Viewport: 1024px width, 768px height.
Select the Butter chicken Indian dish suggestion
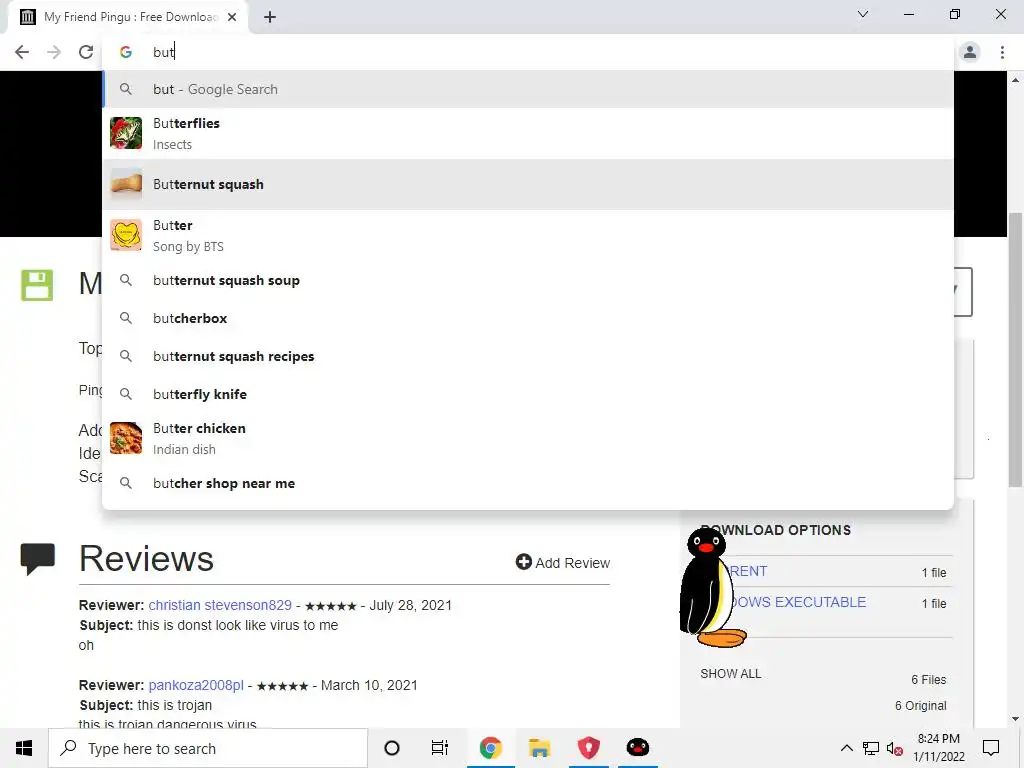point(528,438)
